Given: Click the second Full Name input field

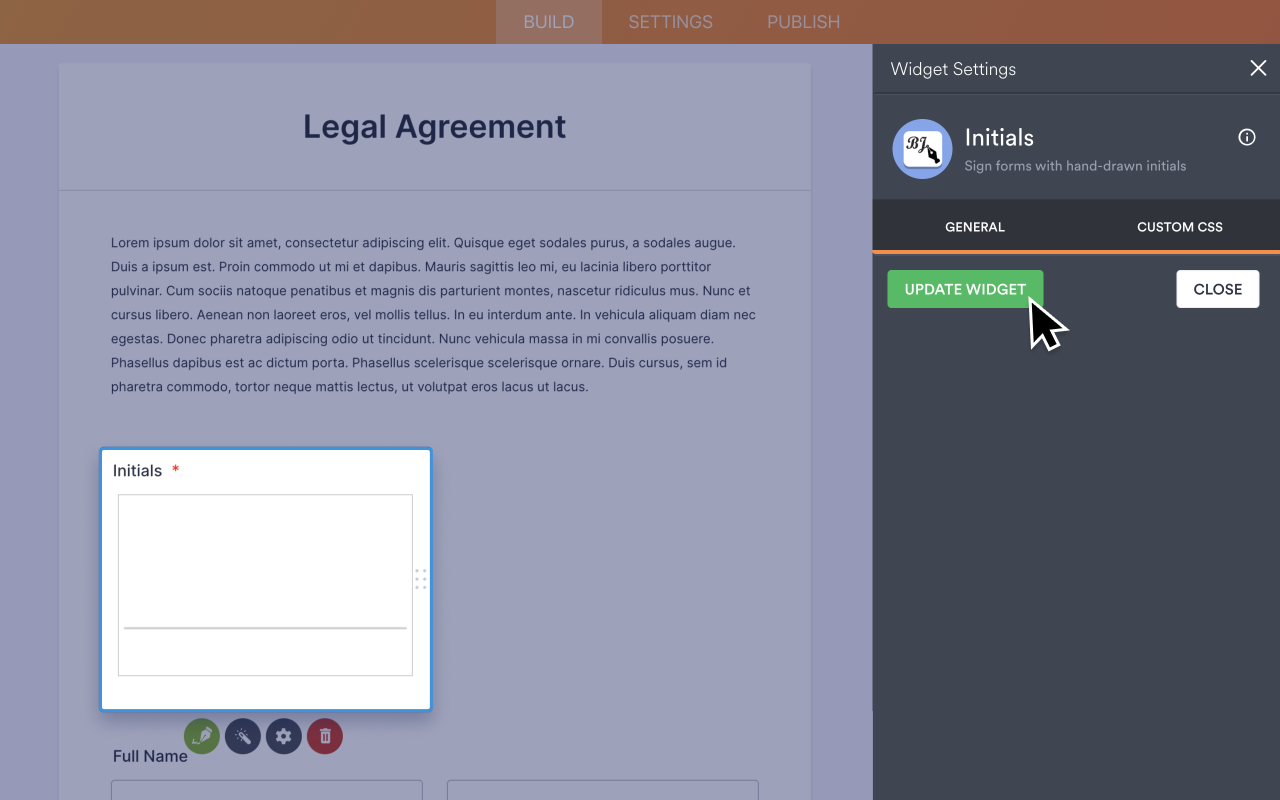Looking at the screenshot, I should (x=602, y=790).
